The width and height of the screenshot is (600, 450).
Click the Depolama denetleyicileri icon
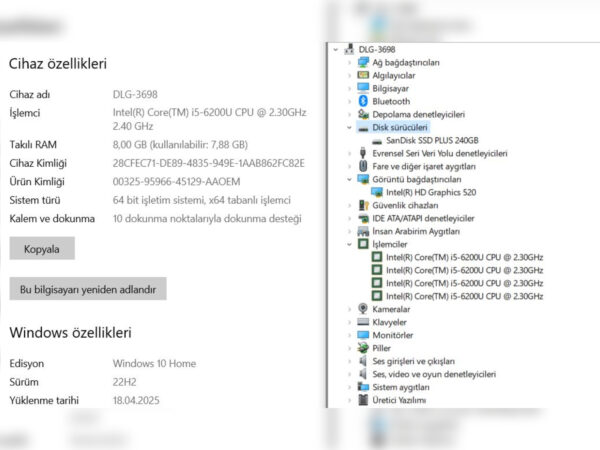[x=363, y=114]
